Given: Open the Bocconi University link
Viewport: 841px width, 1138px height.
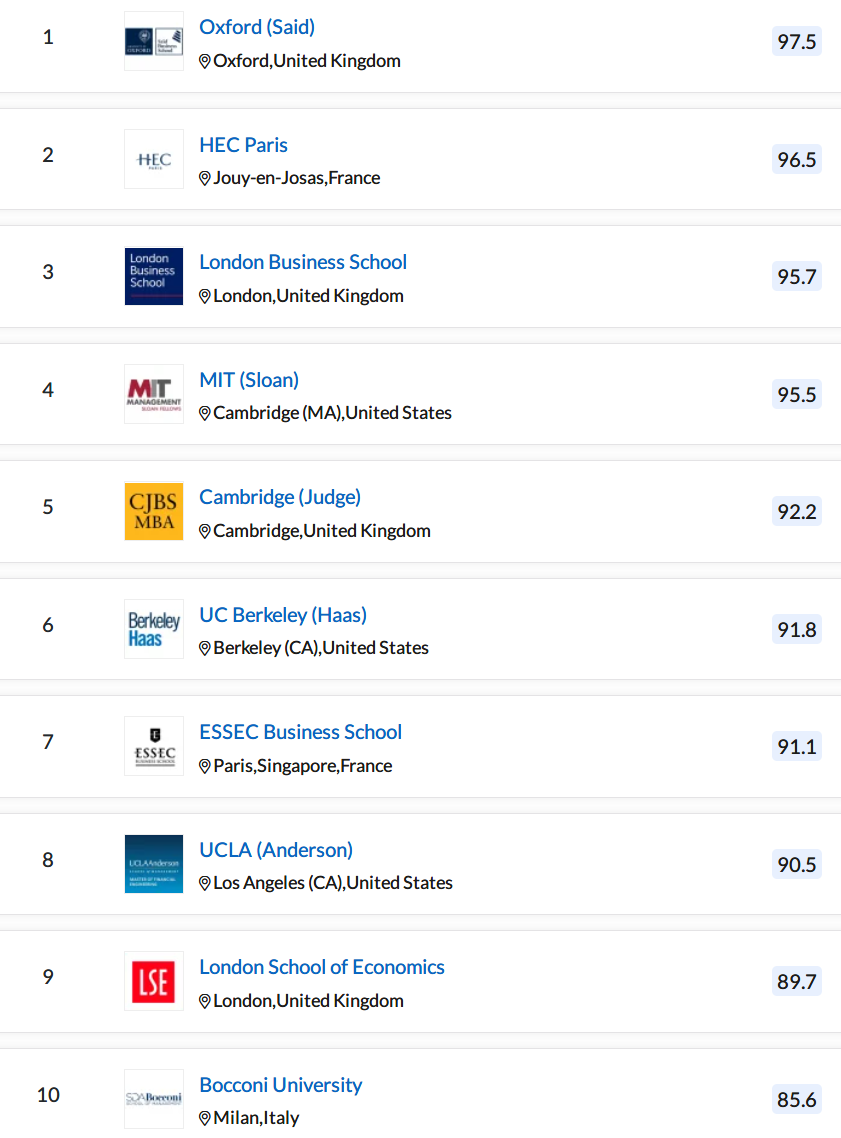Looking at the screenshot, I should pos(280,1084).
